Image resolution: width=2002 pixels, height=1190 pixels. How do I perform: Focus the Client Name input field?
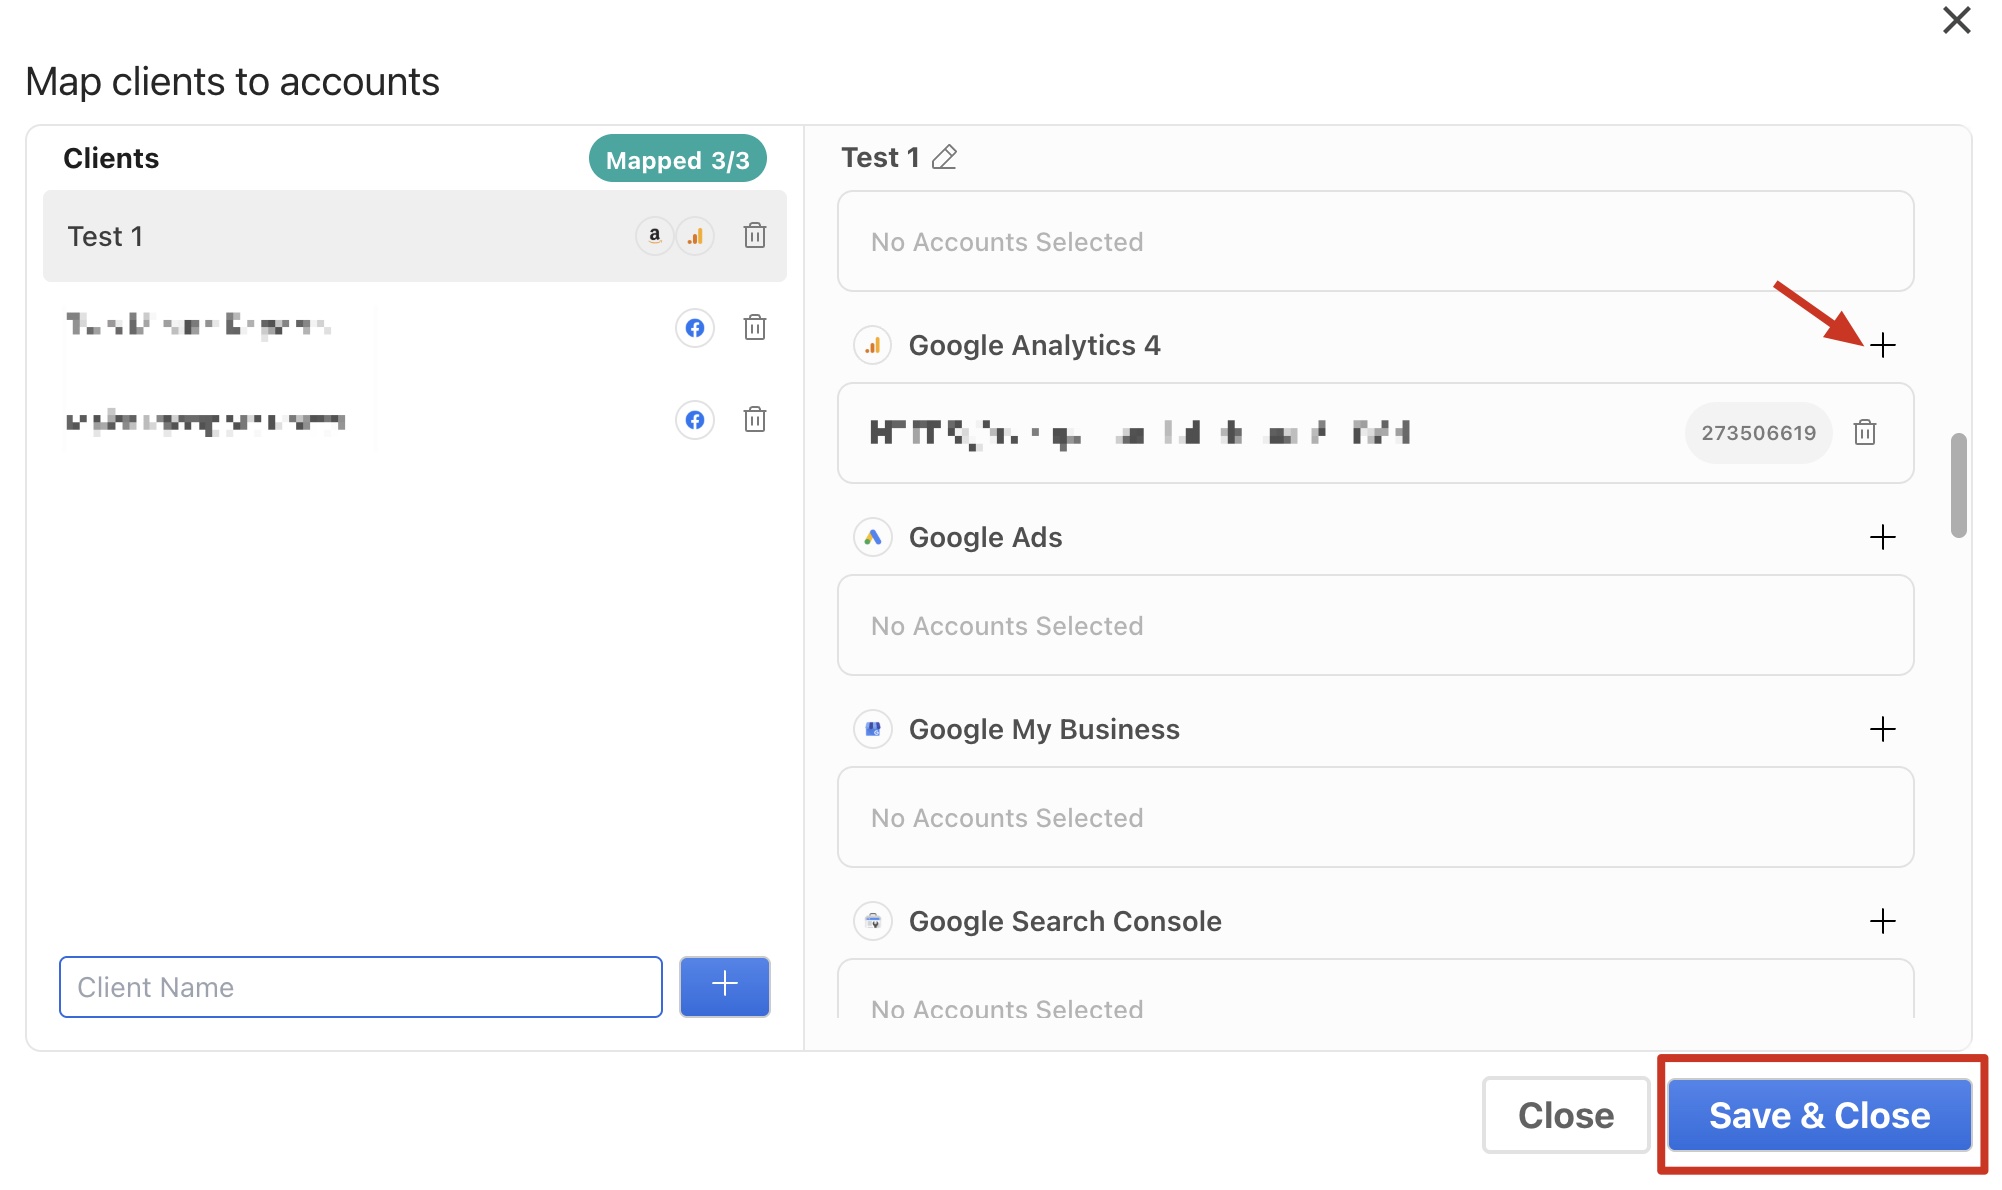click(360, 987)
